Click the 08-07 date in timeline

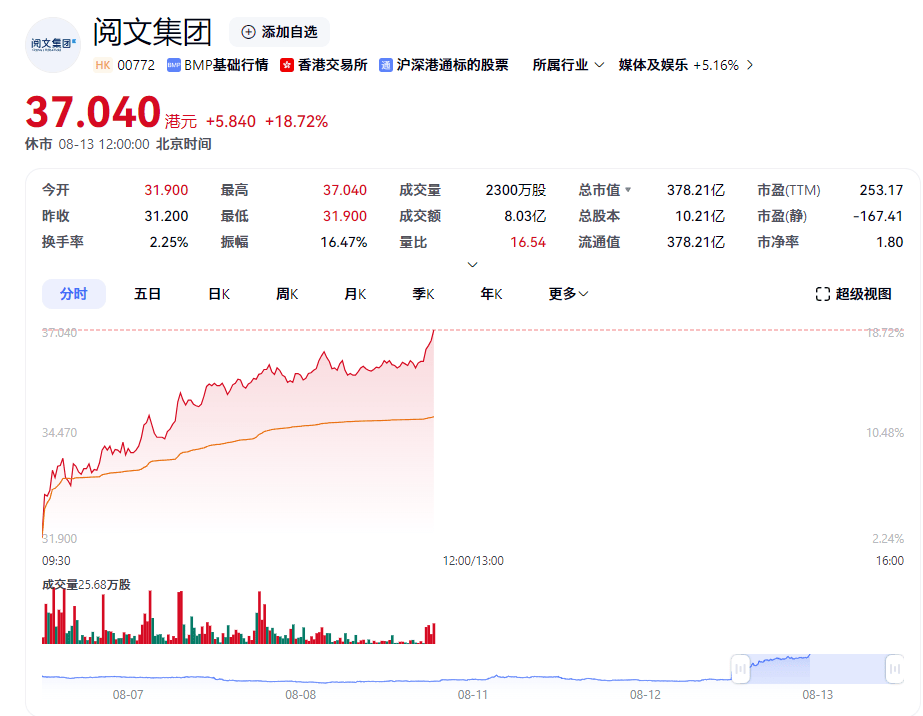(128, 695)
